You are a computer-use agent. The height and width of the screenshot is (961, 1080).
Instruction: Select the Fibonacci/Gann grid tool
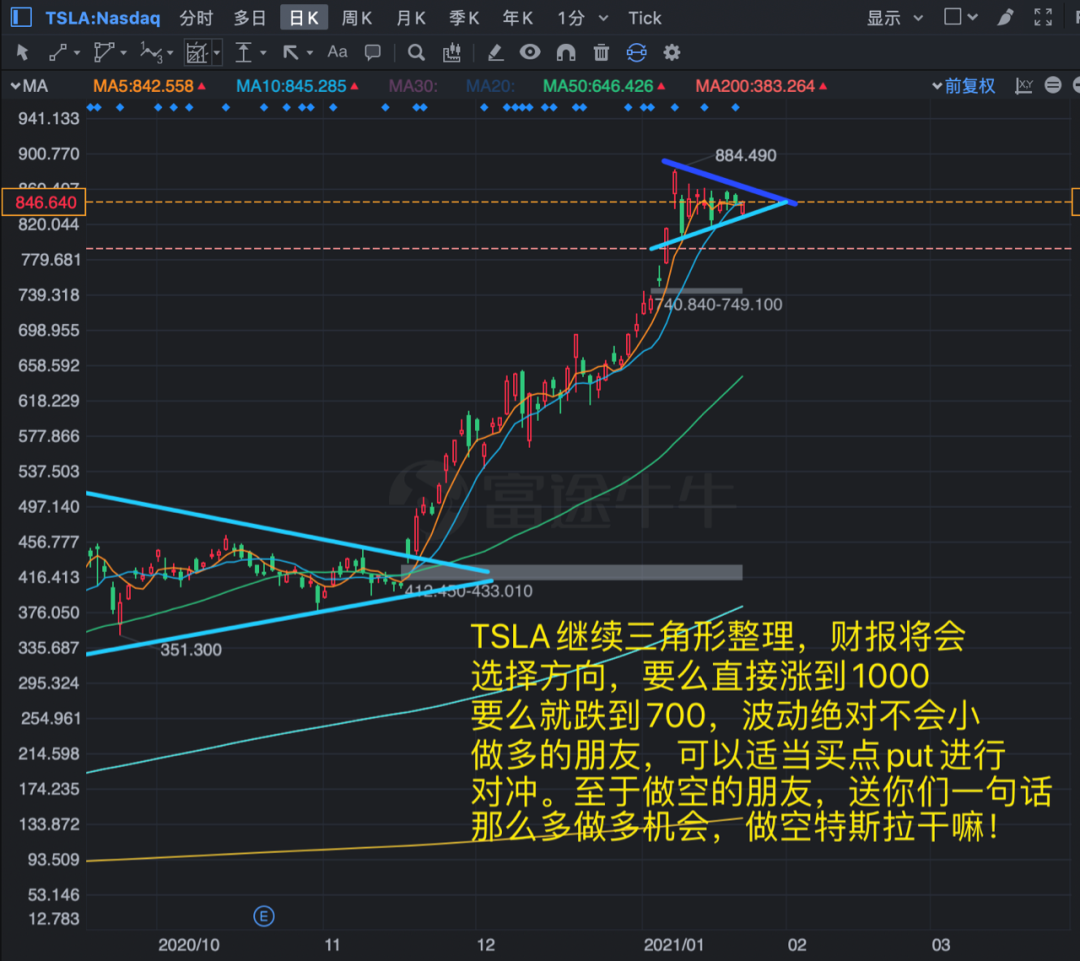pos(197,52)
